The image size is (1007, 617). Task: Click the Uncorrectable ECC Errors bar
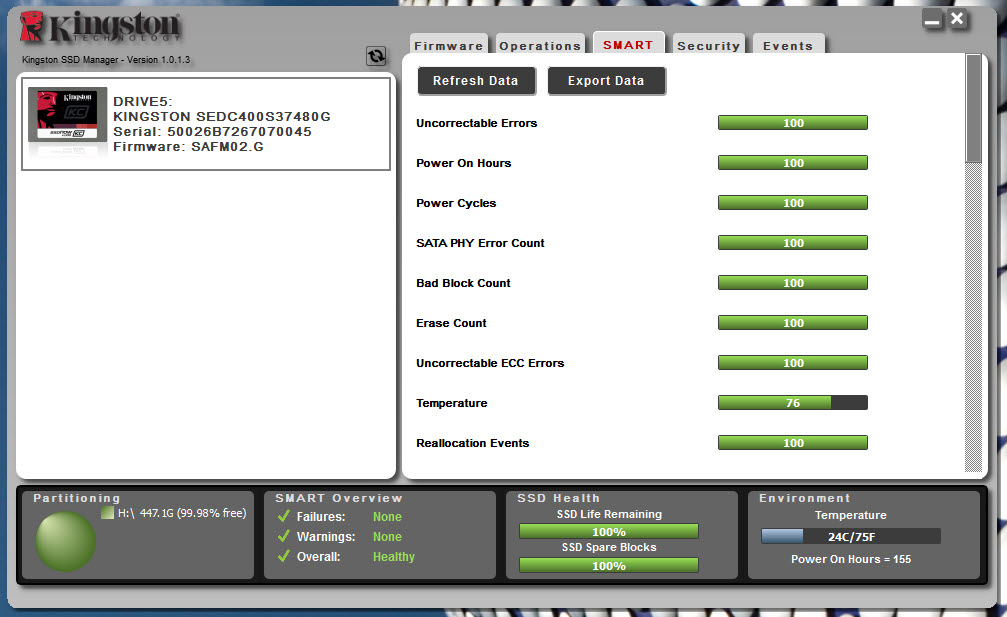pyautogui.click(x=793, y=363)
